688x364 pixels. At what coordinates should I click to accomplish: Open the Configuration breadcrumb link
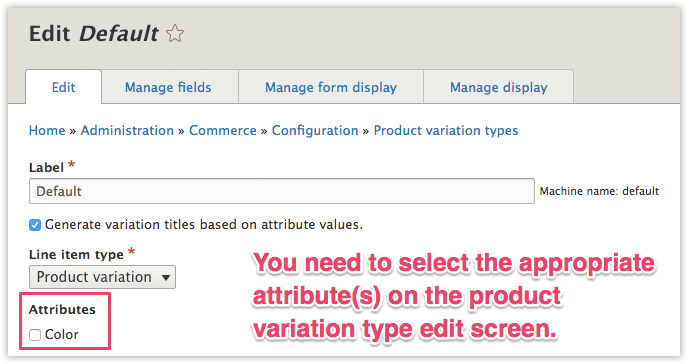pos(315,130)
